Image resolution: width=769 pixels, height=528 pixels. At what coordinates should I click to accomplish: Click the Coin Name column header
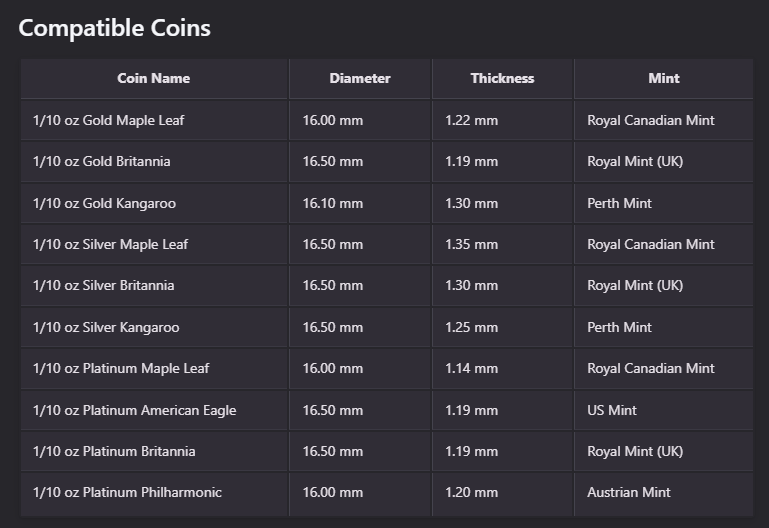(153, 78)
